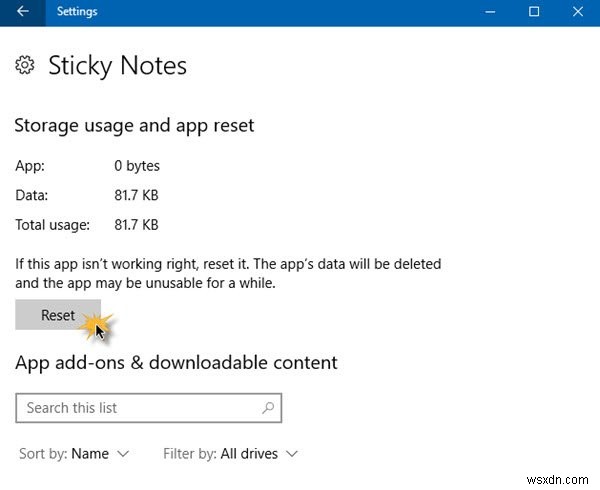600x490 pixels.
Task: Open the Filter by All drives dropdown
Action: (x=230, y=454)
